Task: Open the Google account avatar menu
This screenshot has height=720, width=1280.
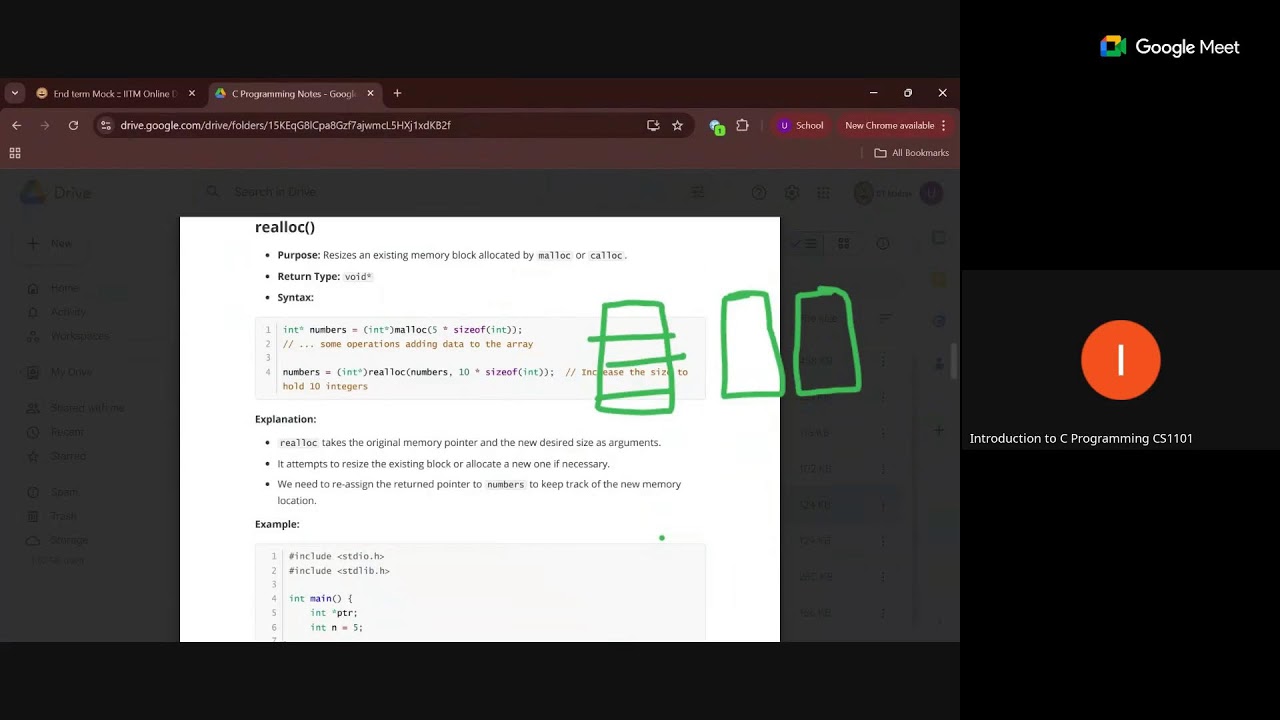Action: click(x=931, y=193)
